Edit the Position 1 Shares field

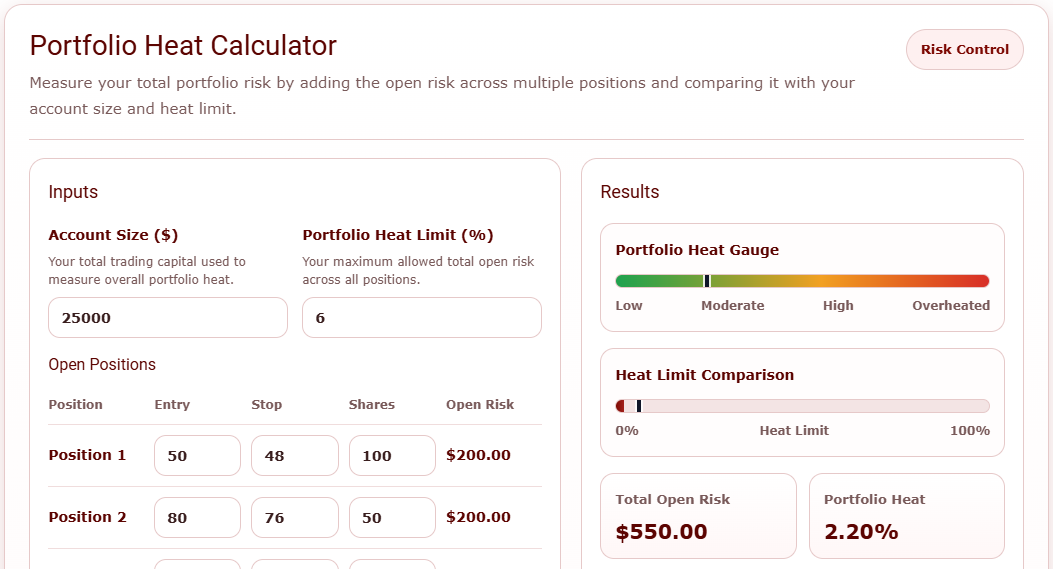point(391,456)
